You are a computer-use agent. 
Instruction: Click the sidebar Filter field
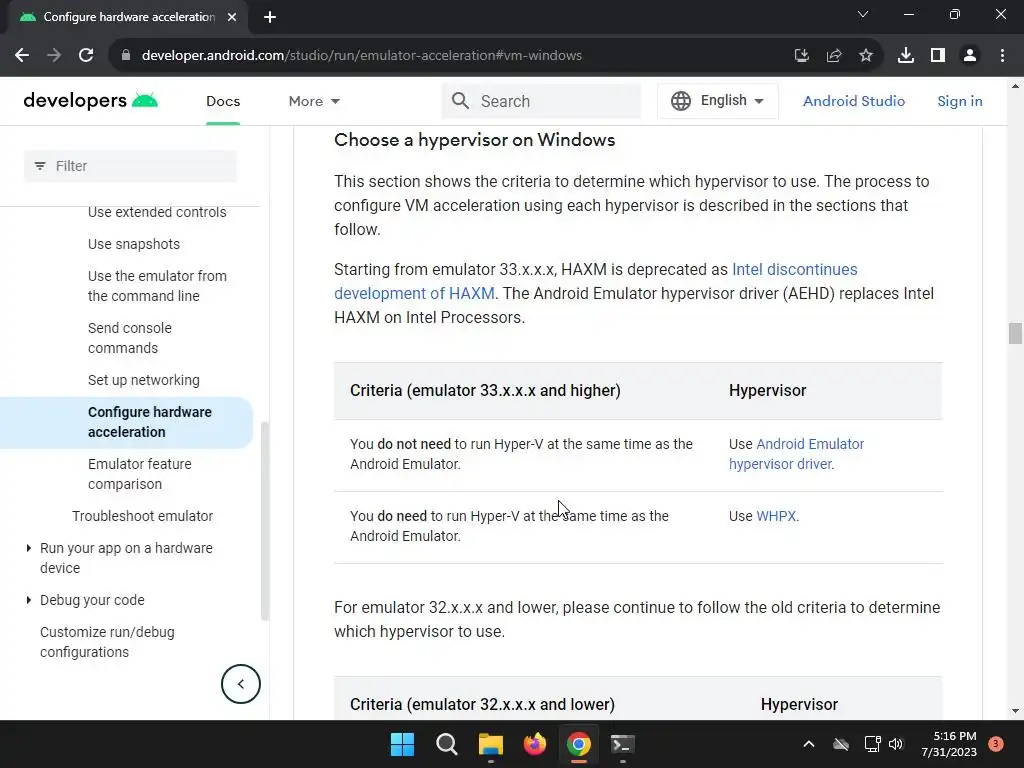130,166
